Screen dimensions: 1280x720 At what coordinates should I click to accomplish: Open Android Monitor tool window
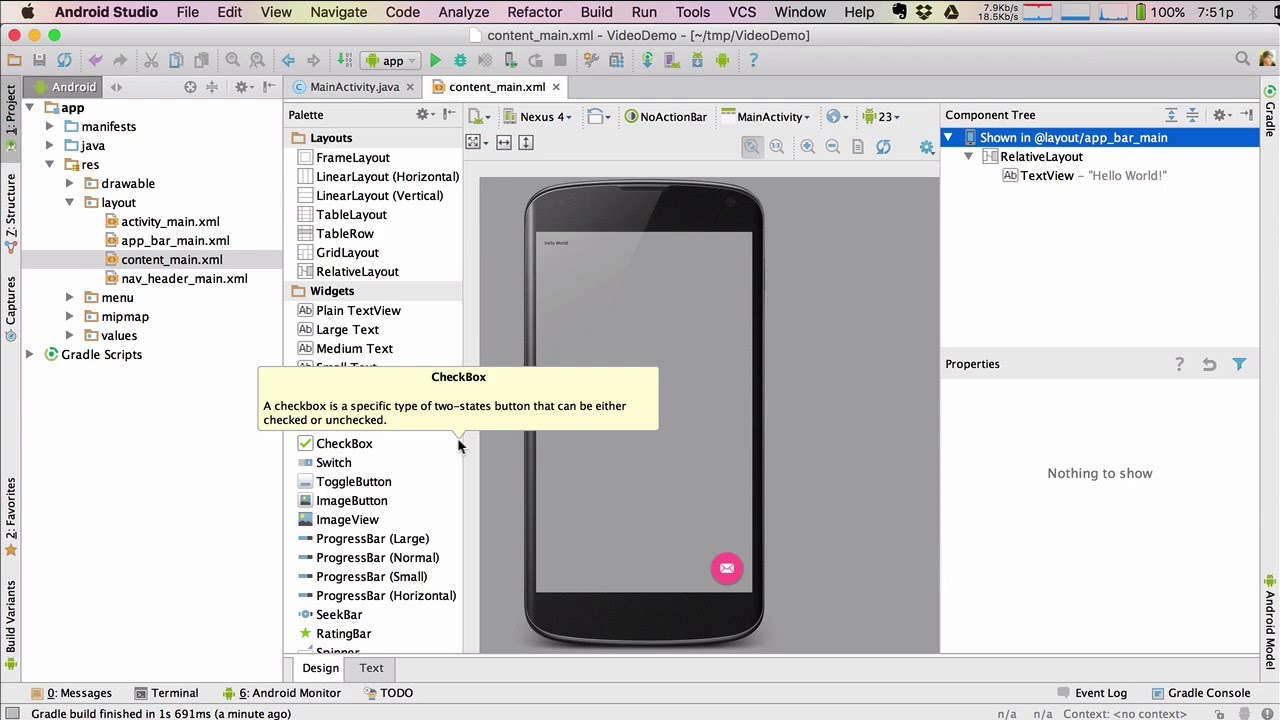tap(282, 693)
